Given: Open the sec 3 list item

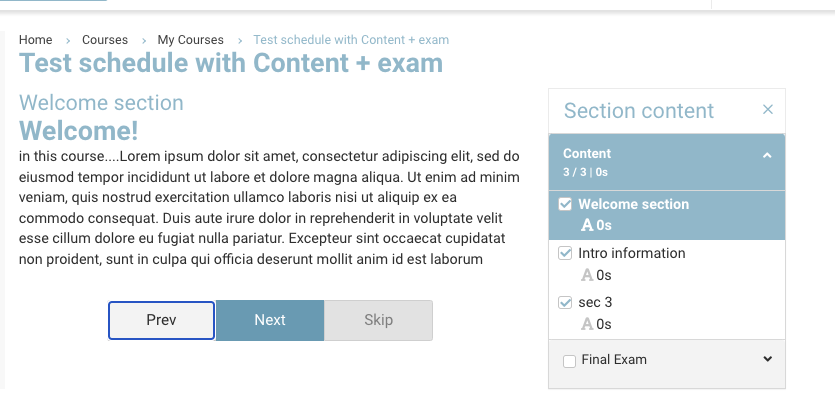Looking at the screenshot, I should (x=595, y=302).
